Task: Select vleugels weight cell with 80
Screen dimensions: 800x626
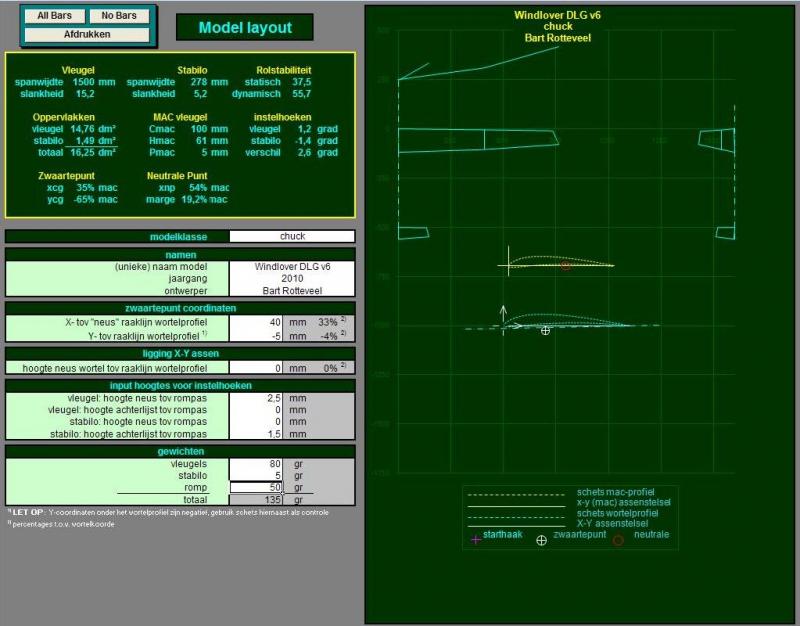Action: click(x=256, y=464)
